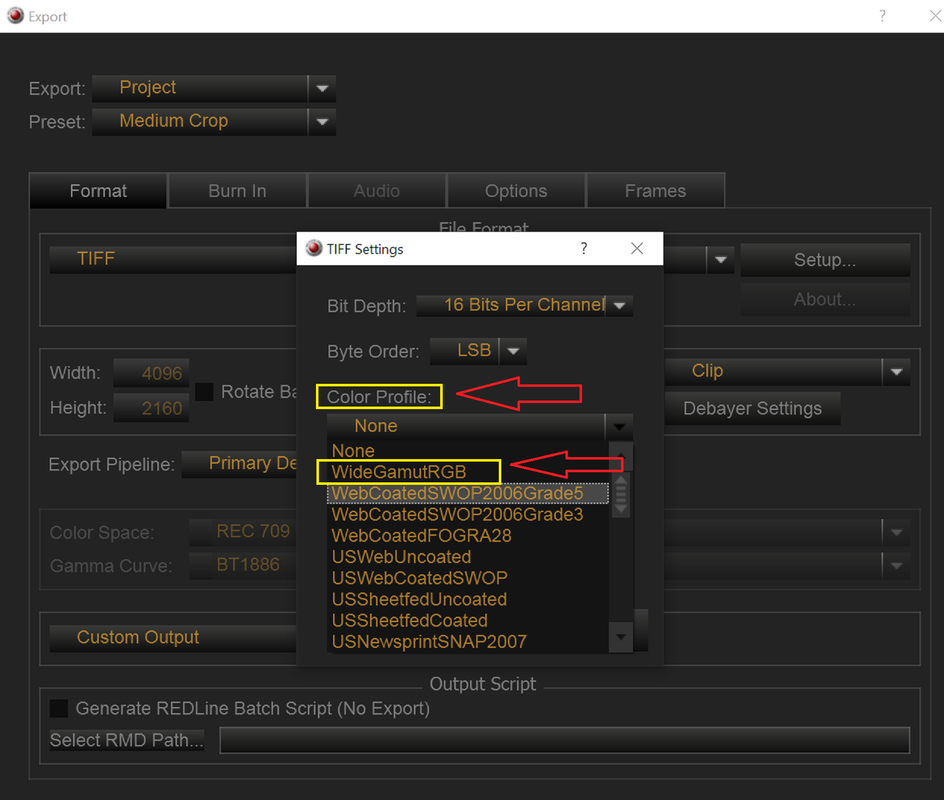Click Select RMD Path... button
The image size is (944, 800).
(x=127, y=740)
